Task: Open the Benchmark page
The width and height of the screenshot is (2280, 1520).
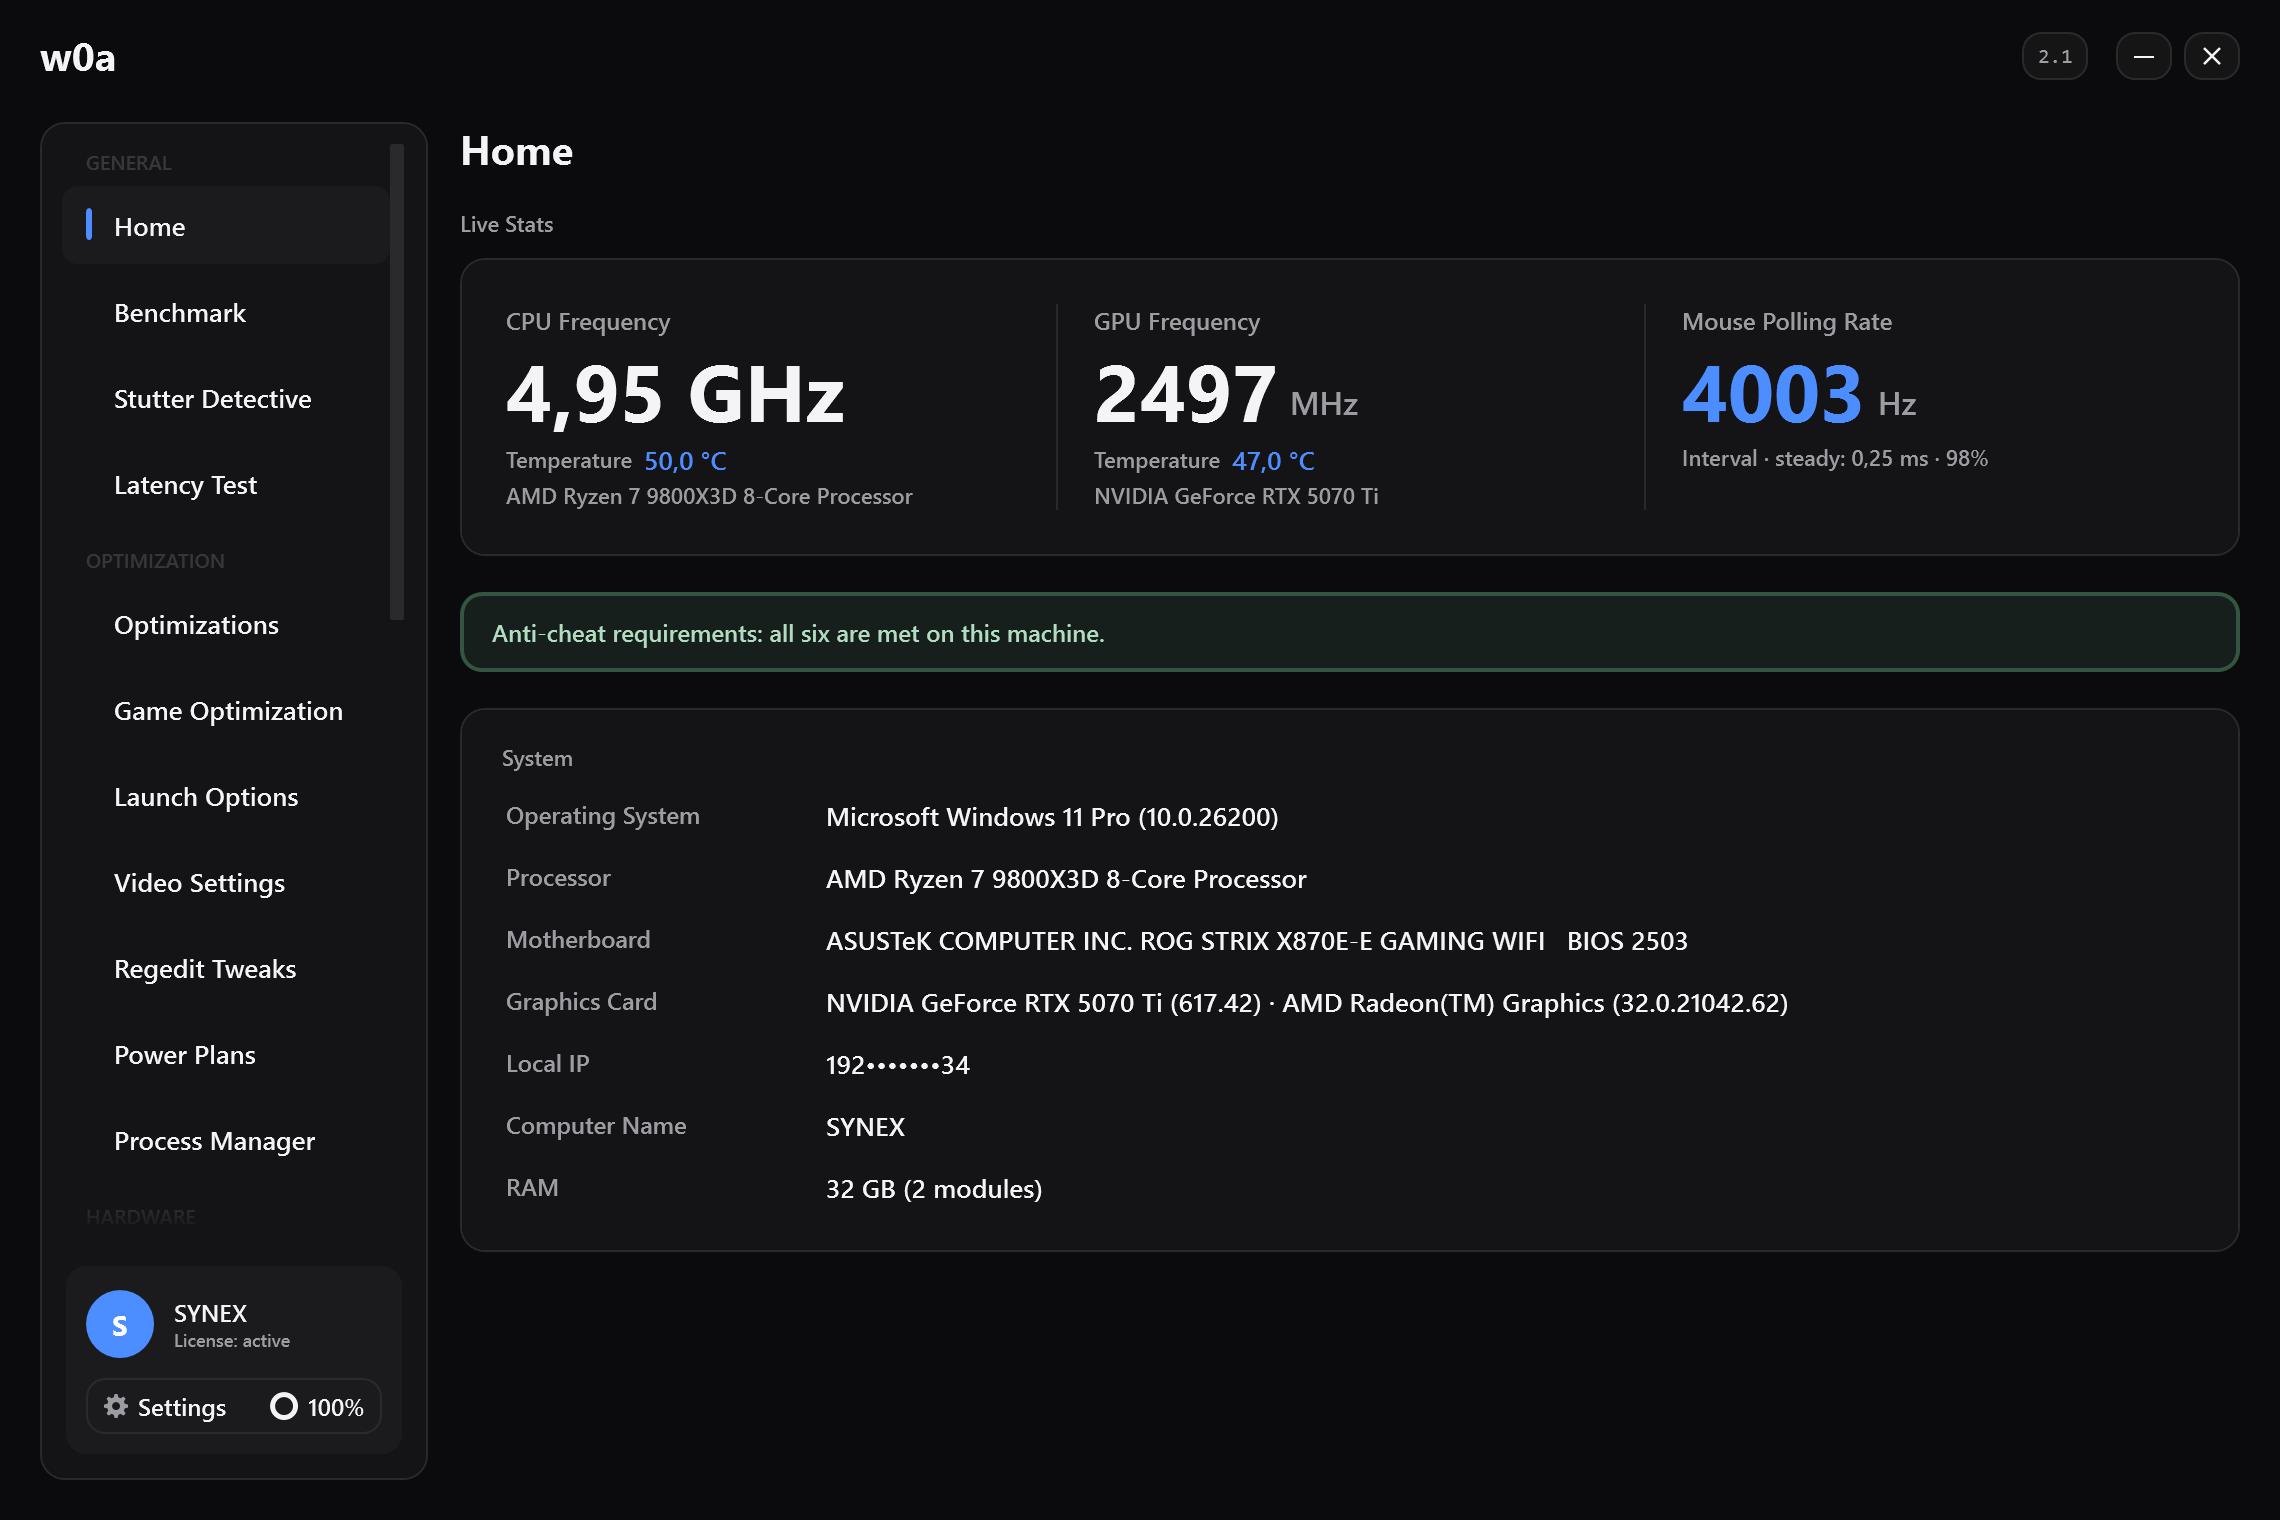Action: pyautogui.click(x=226, y=313)
